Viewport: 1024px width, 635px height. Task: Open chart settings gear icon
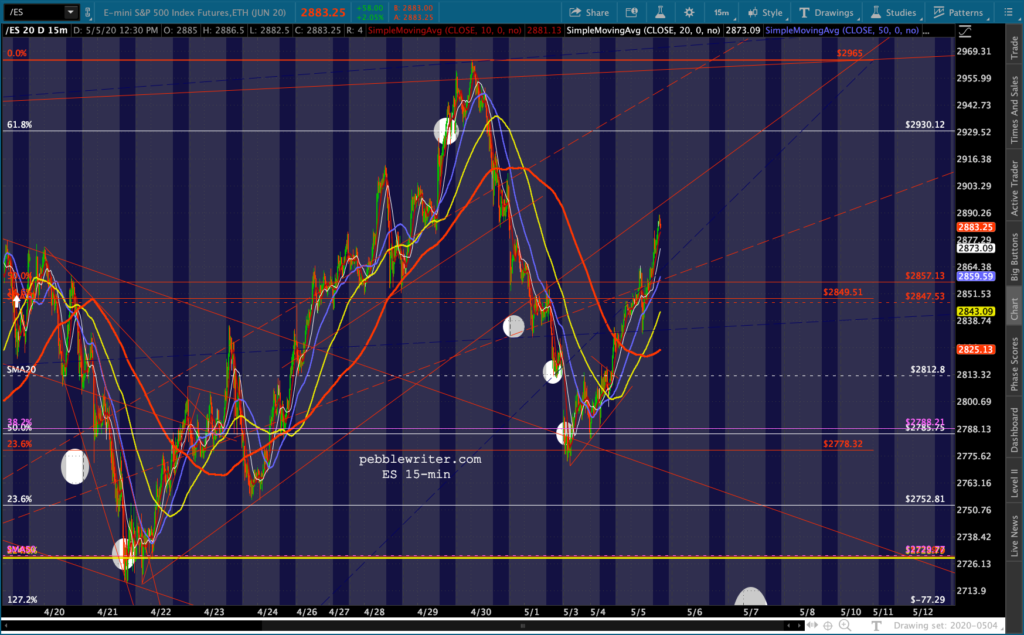pos(689,12)
